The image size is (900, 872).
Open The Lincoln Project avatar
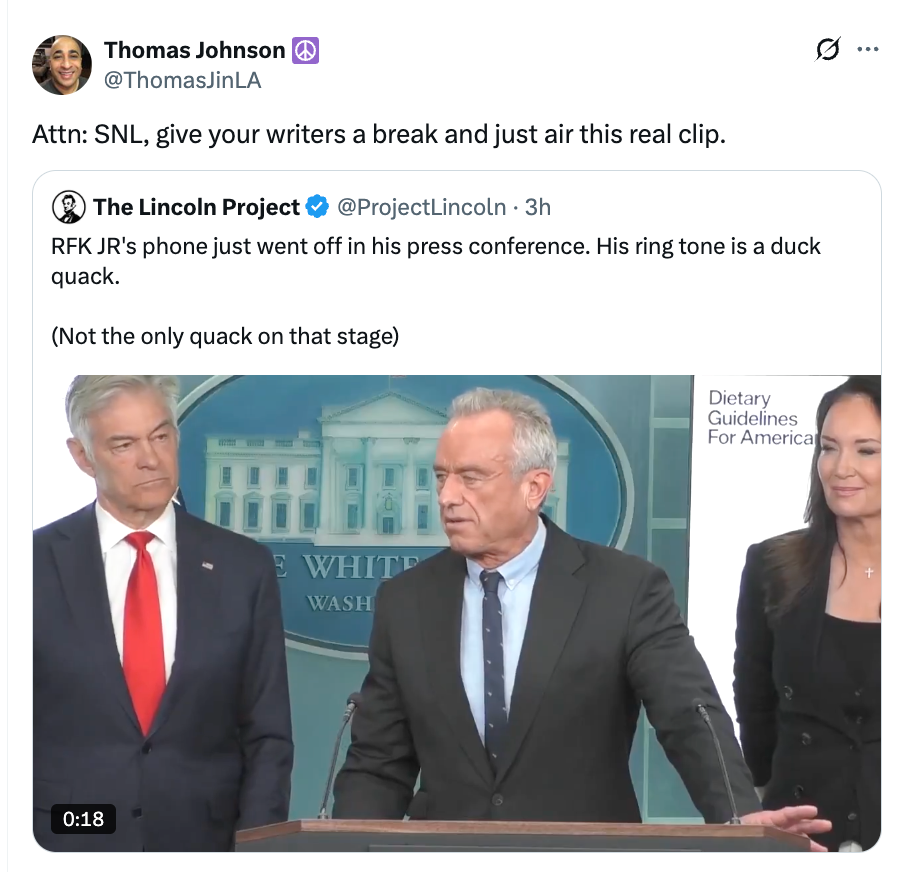tap(68, 207)
